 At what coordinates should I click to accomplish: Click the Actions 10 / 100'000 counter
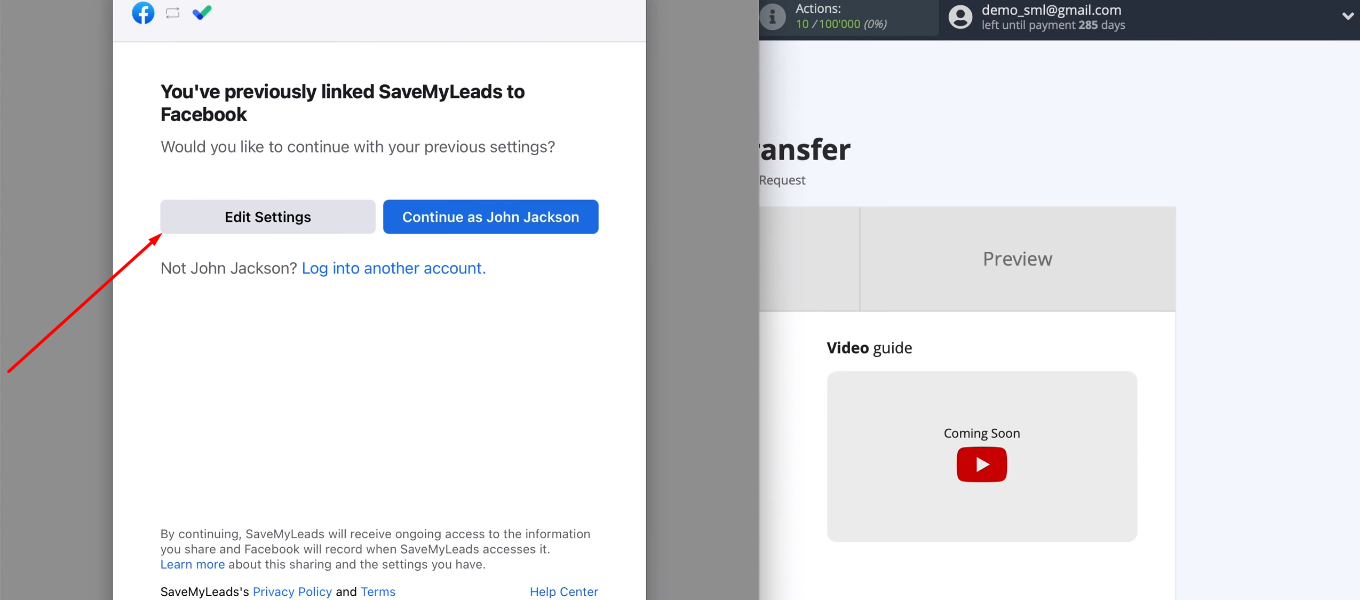tap(842, 16)
